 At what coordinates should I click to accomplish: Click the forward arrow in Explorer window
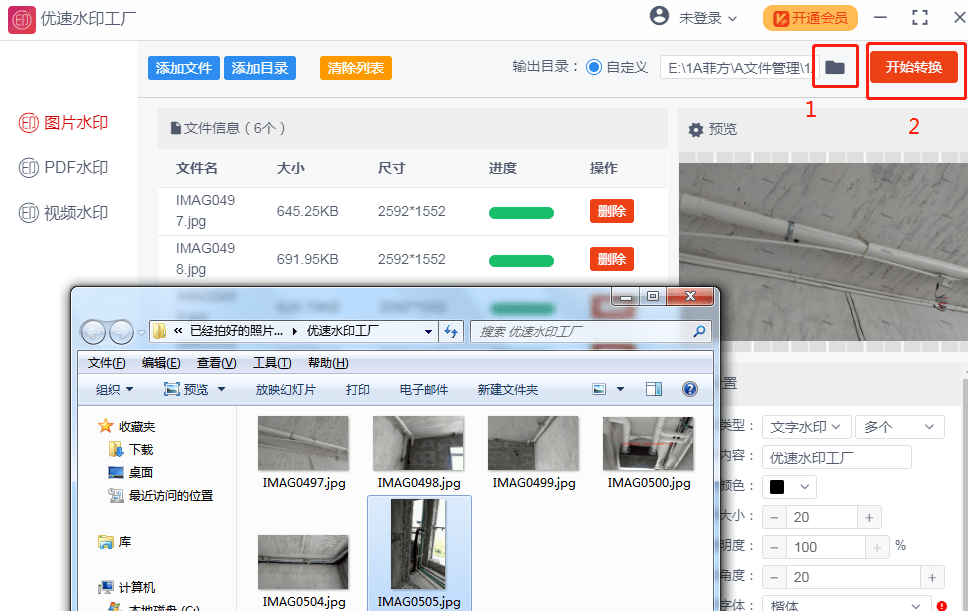pos(121,333)
